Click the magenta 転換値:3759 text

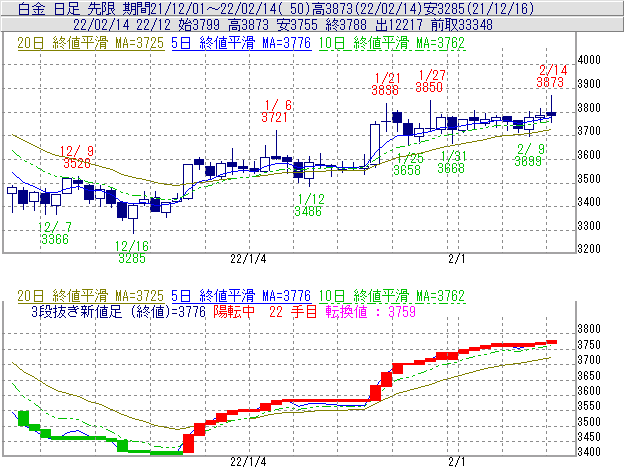click(x=370, y=312)
